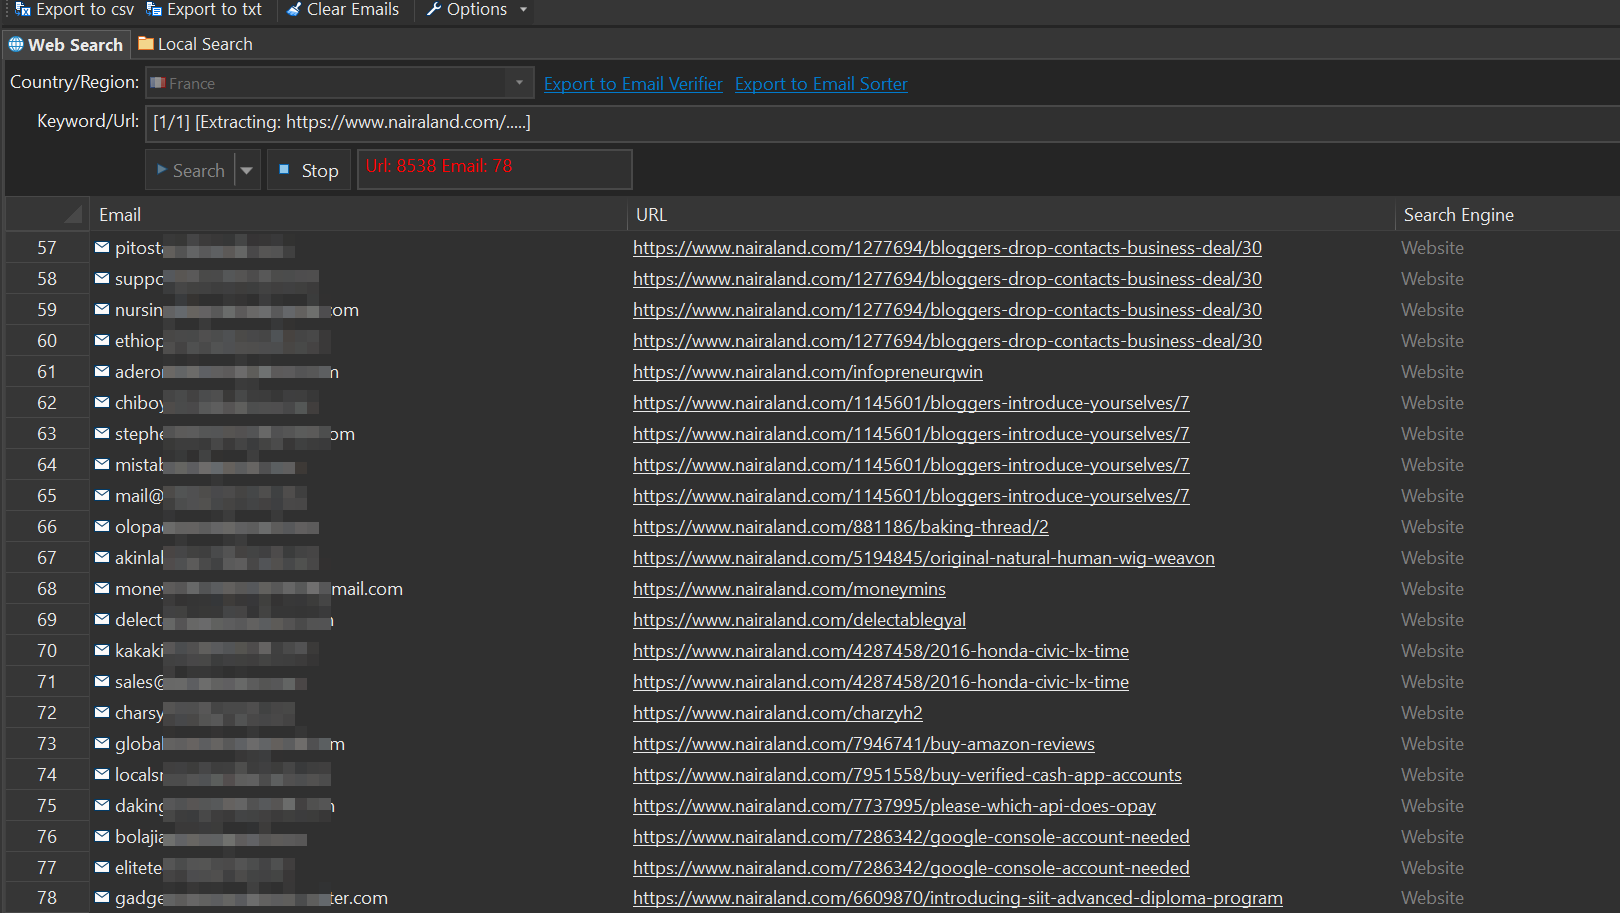Image resolution: width=1620 pixels, height=913 pixels.
Task: Open the nairaland infopreneurqwin URL in row 61
Action: pyautogui.click(x=807, y=372)
